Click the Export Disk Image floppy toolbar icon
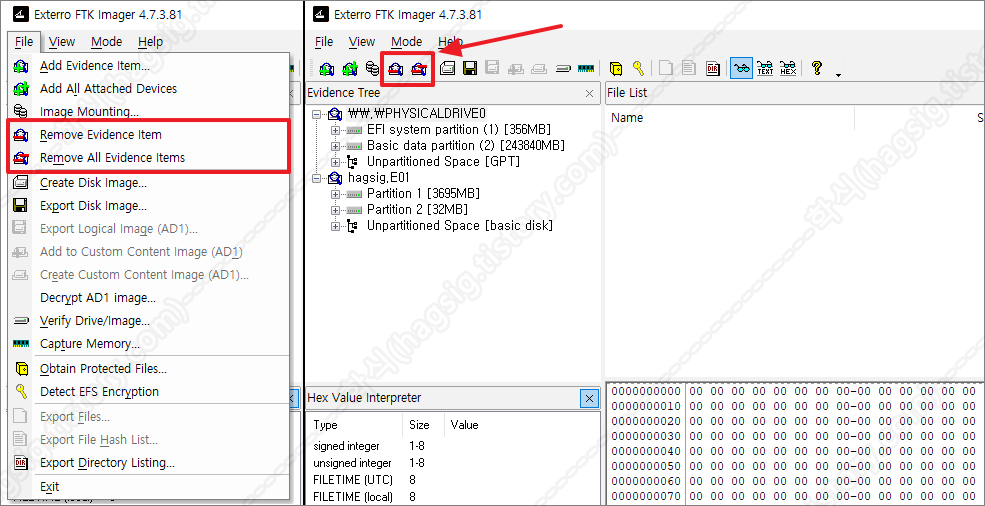Screen dimensions: 985x506 click(470, 69)
